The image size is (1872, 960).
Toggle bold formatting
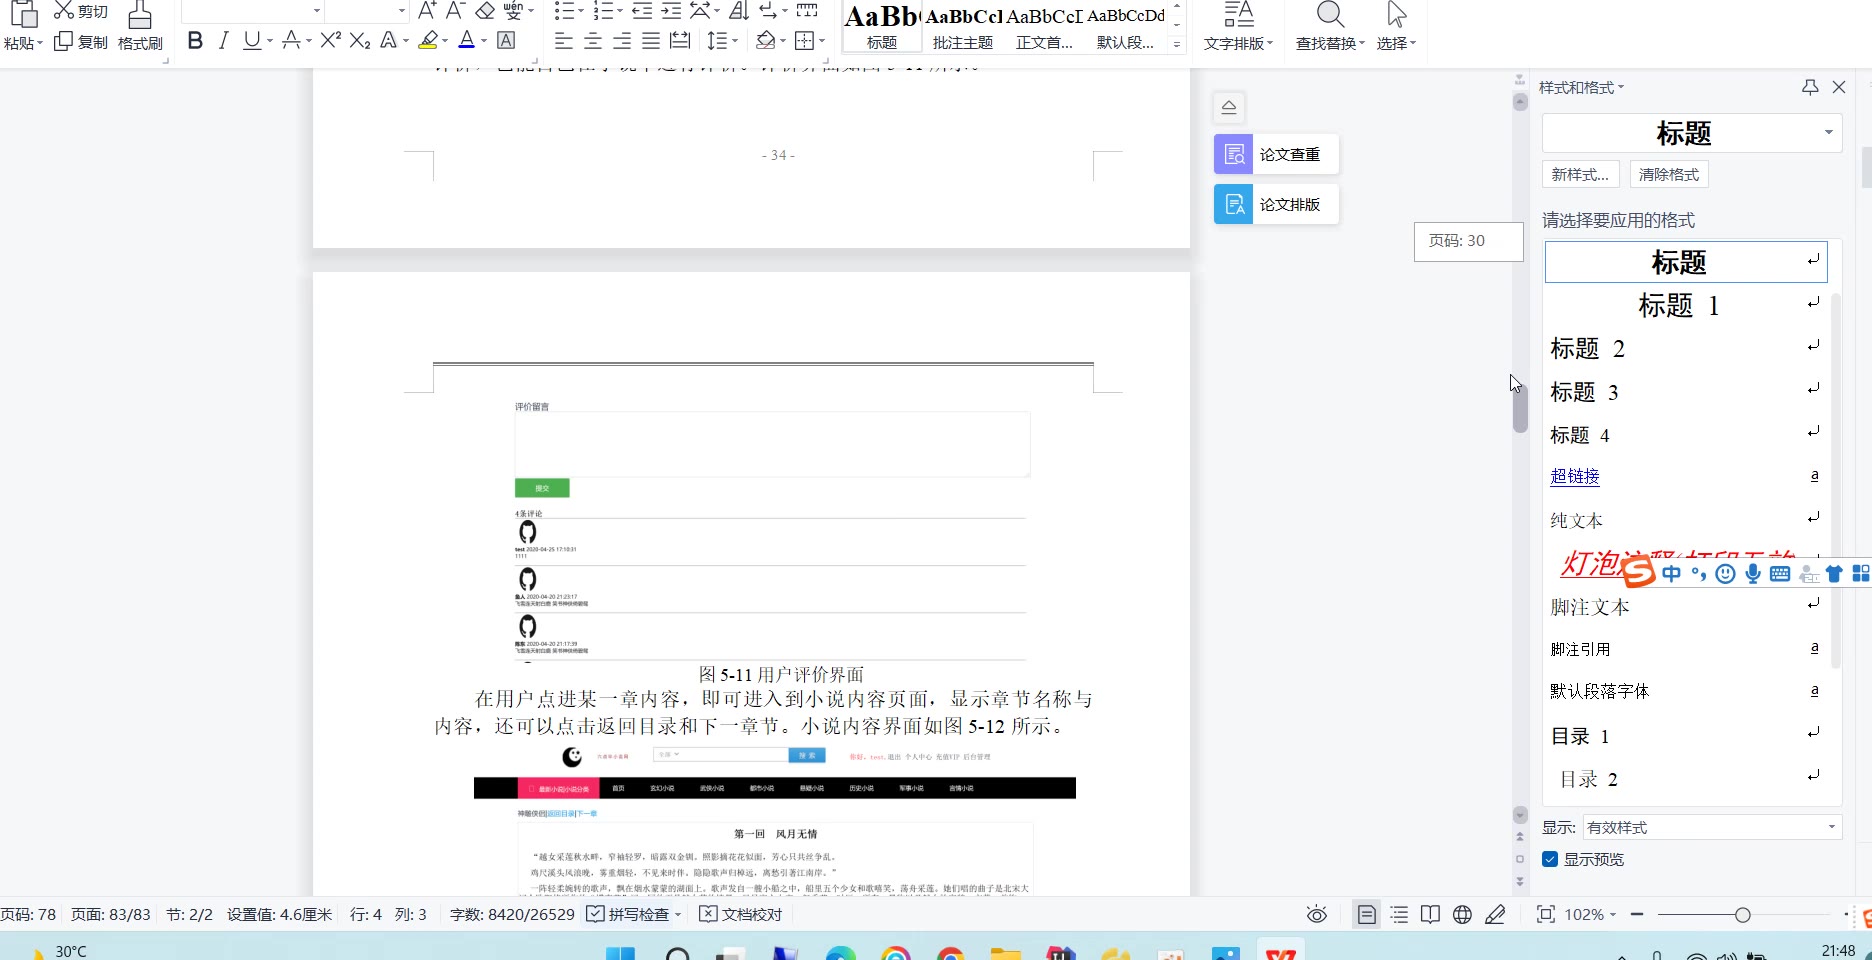[195, 41]
